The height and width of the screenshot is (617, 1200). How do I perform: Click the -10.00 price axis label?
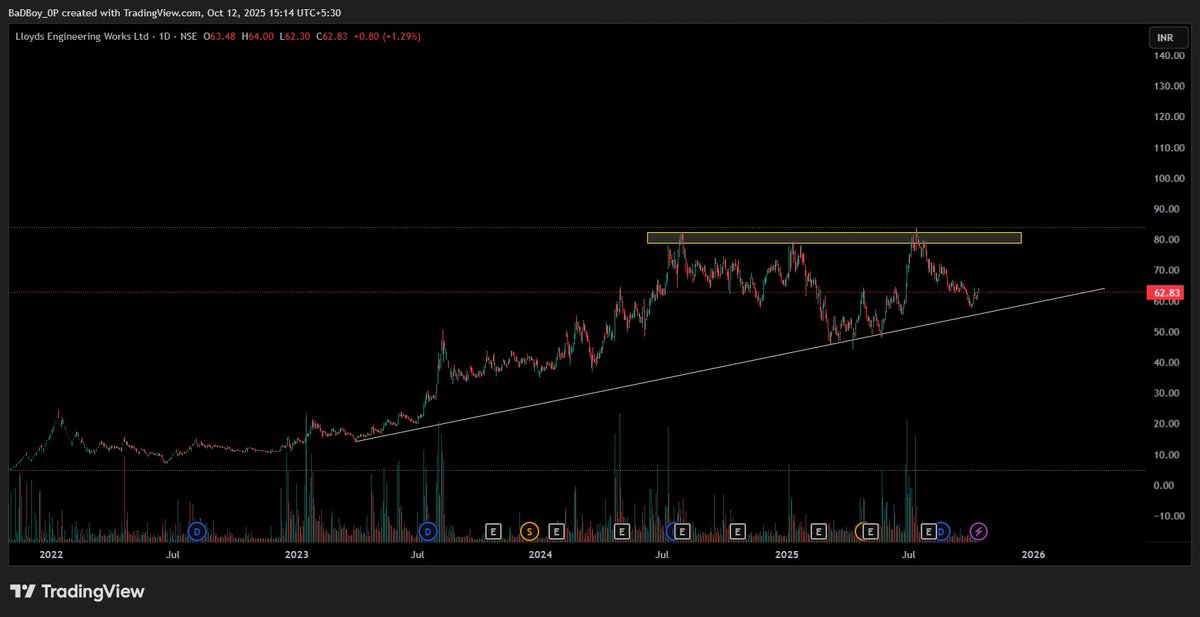point(1167,517)
